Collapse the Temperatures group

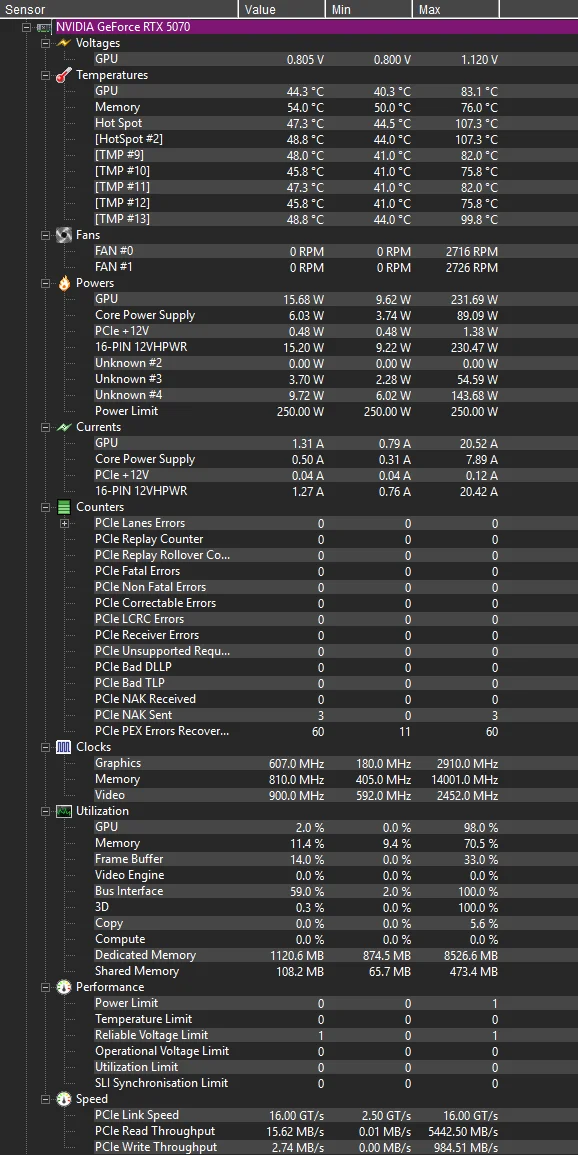point(46,75)
